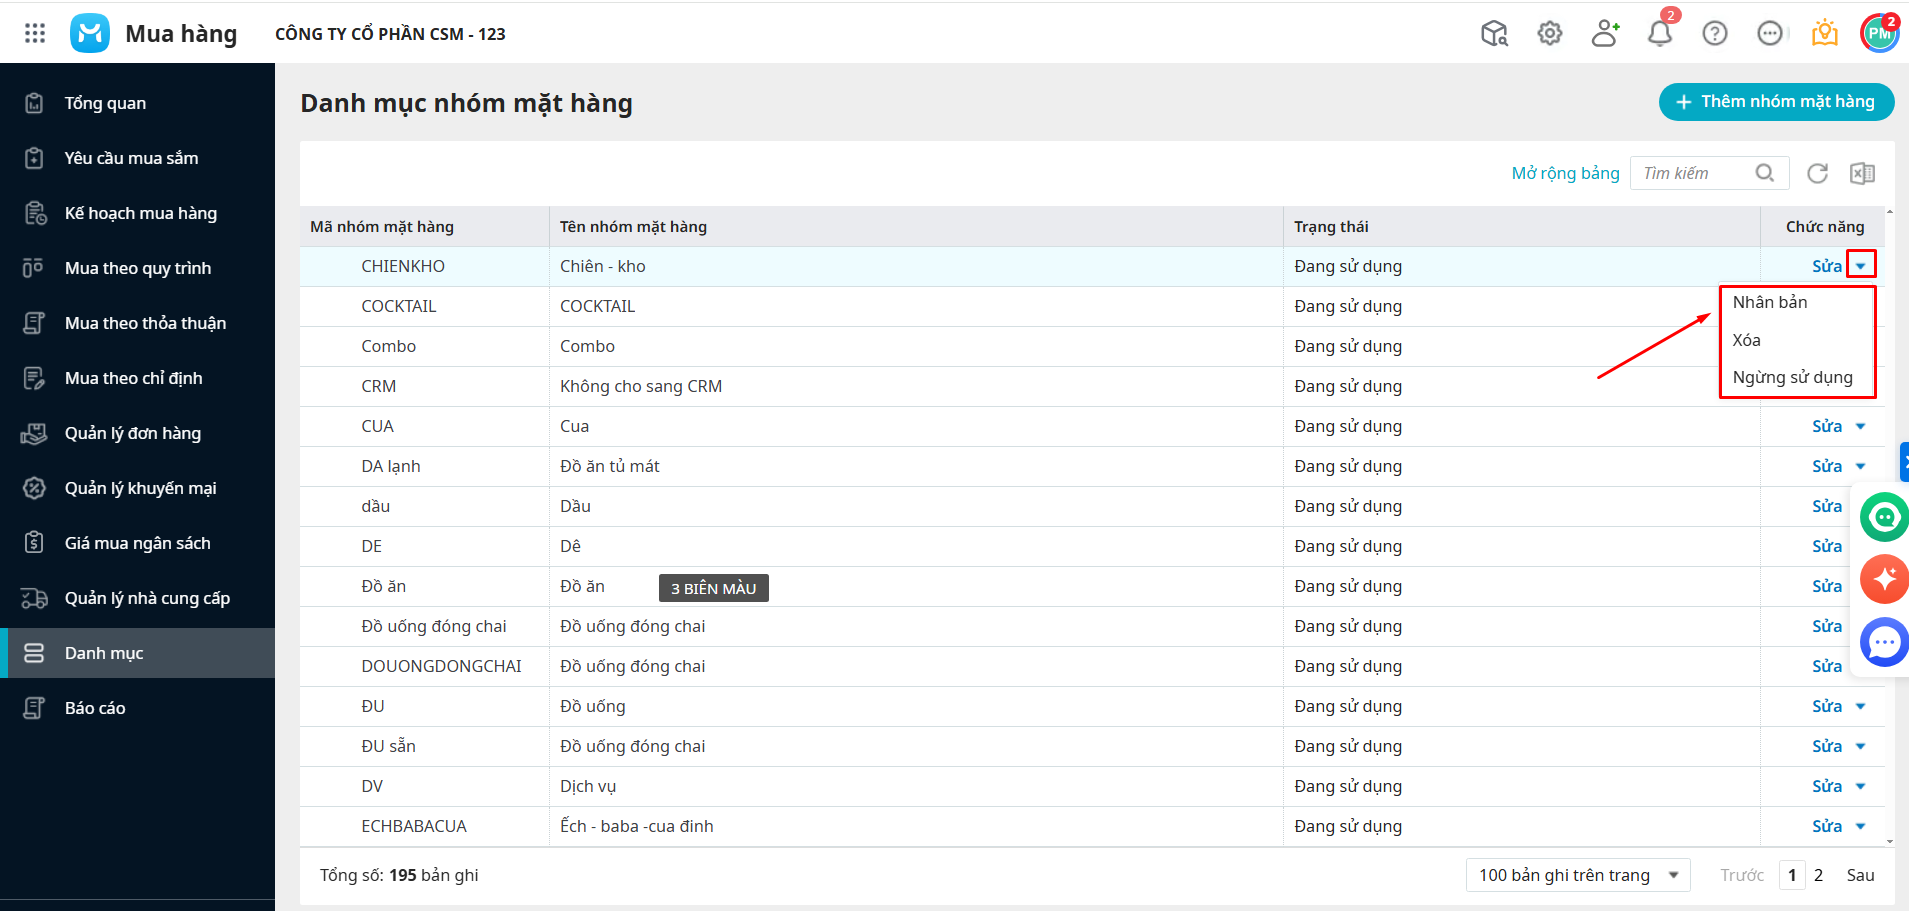
Task: Refresh the item group table
Action: (1817, 174)
